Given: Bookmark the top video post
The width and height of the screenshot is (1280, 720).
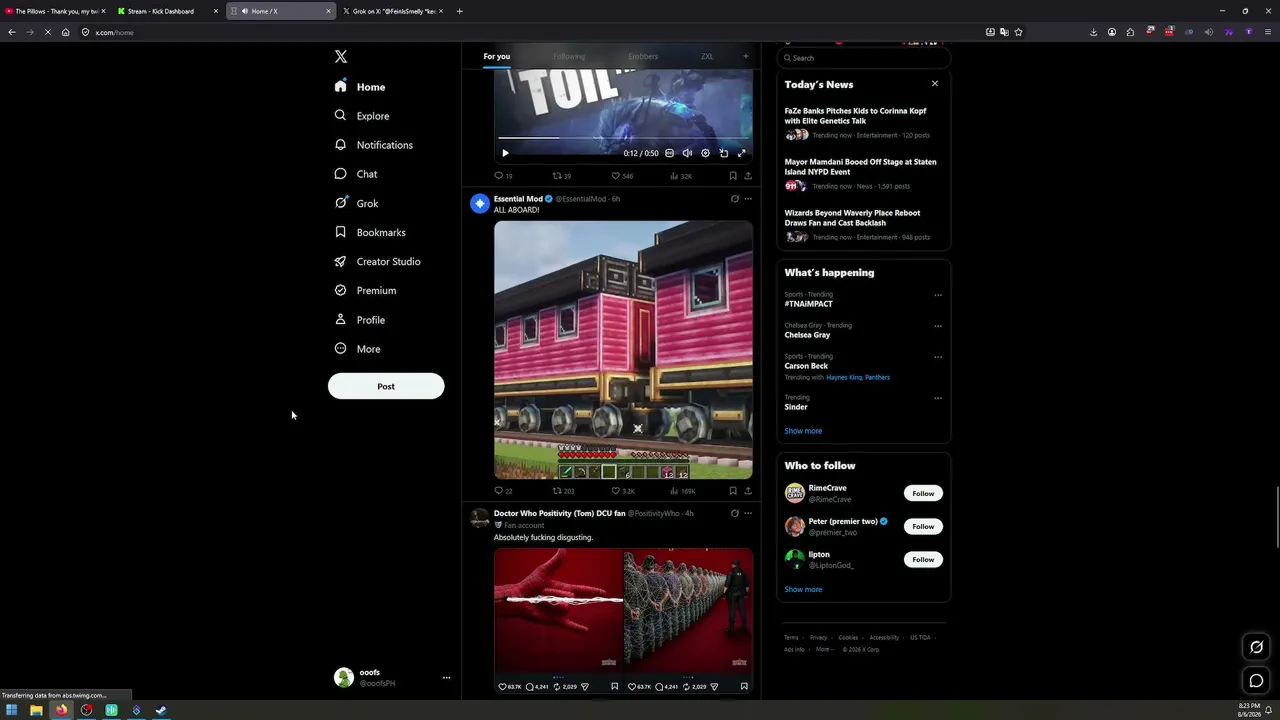Looking at the screenshot, I should [x=733, y=176].
